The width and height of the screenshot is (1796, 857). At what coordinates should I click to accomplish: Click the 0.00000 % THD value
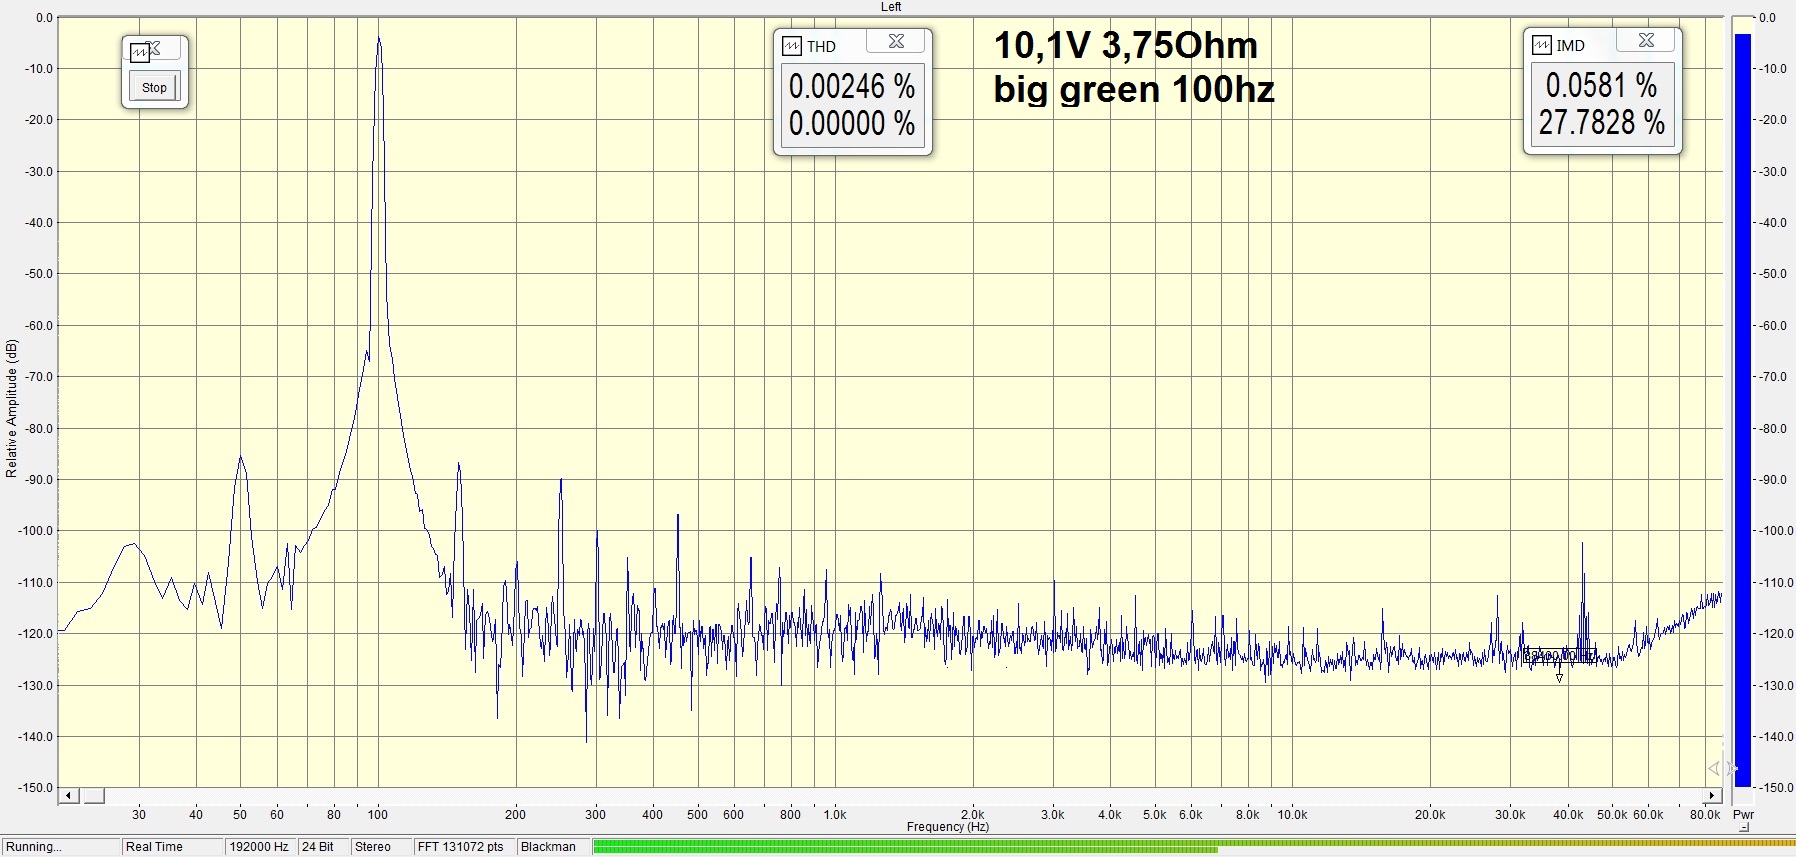click(852, 123)
